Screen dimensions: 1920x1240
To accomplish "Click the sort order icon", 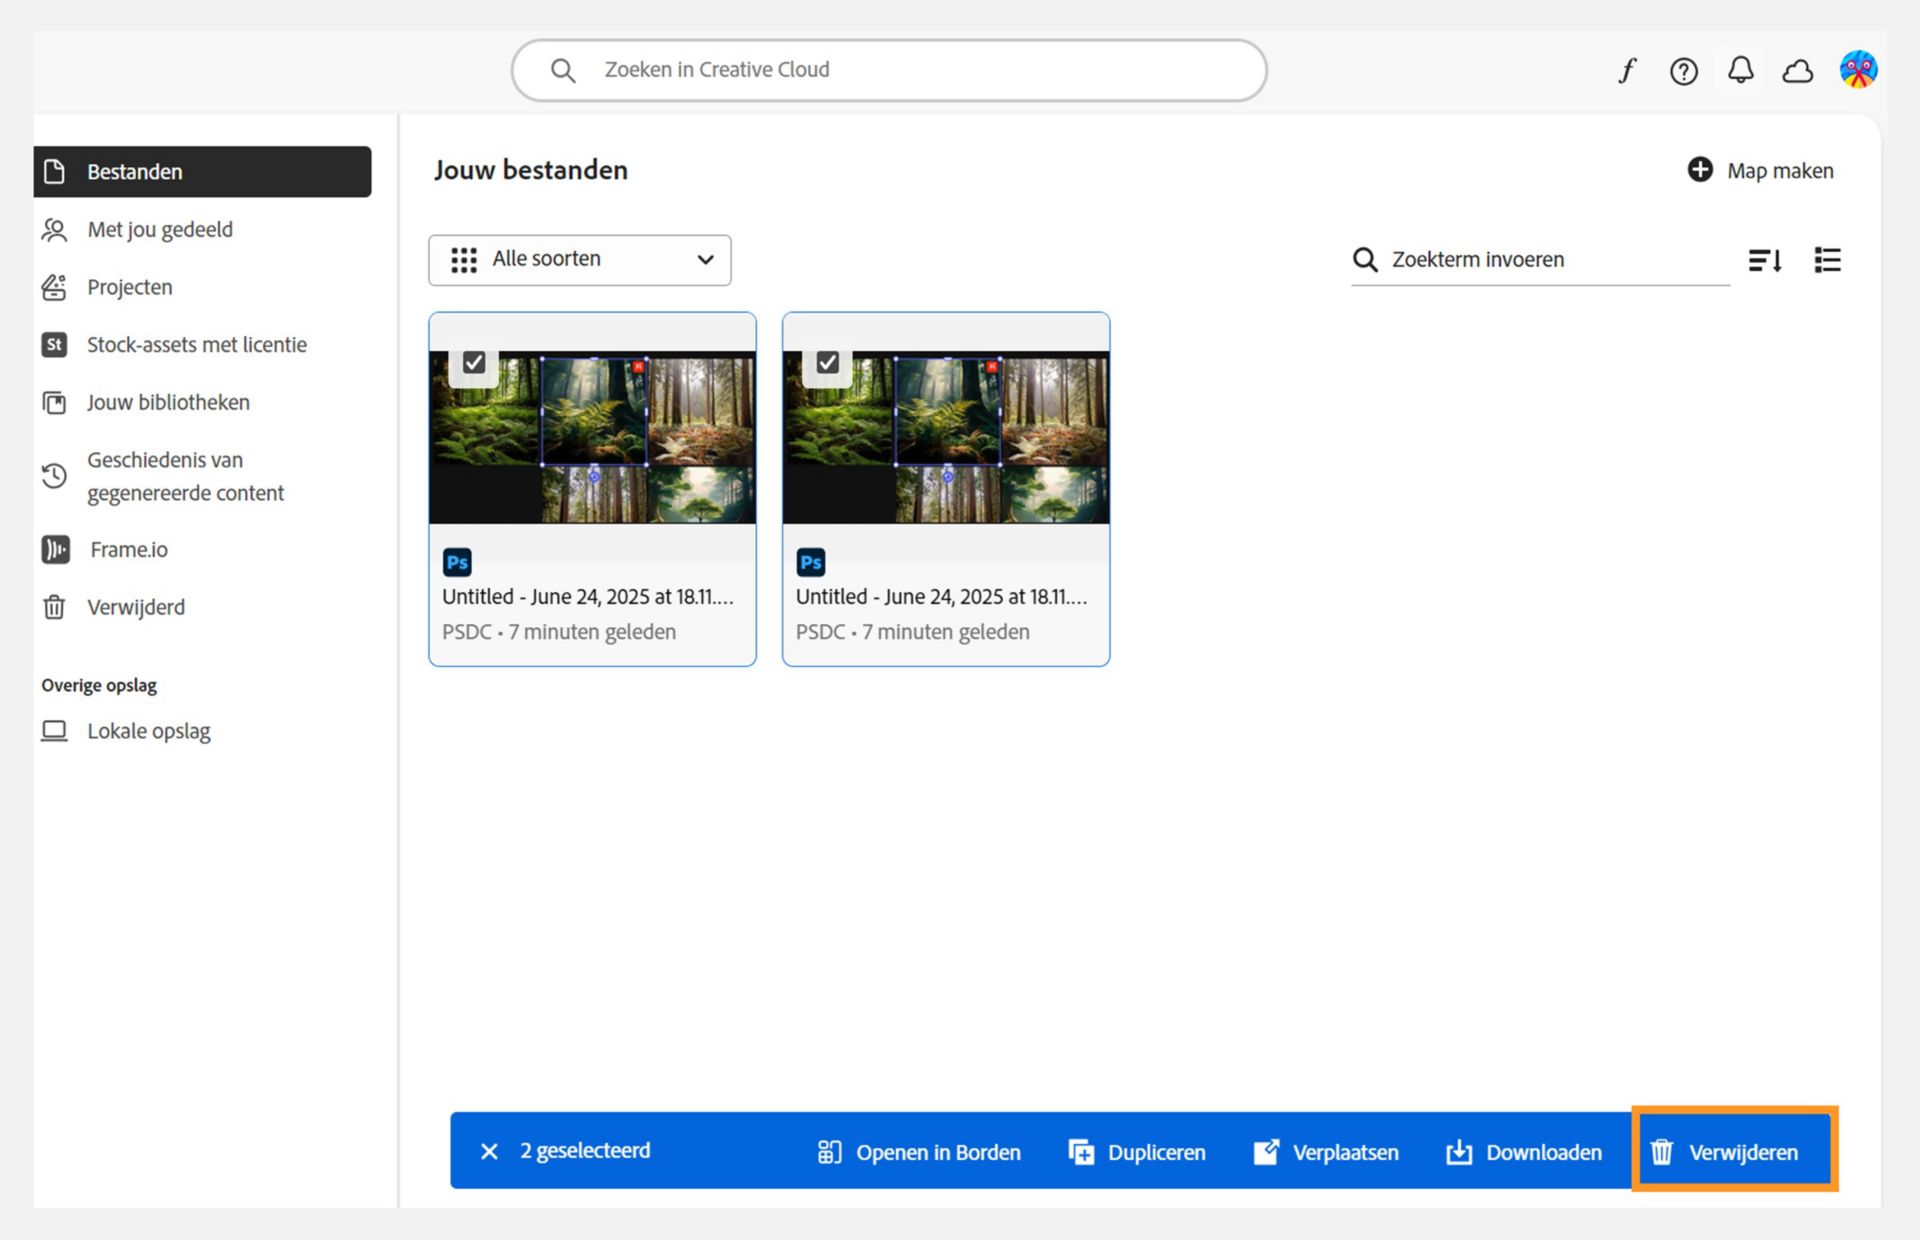I will tap(1765, 260).
